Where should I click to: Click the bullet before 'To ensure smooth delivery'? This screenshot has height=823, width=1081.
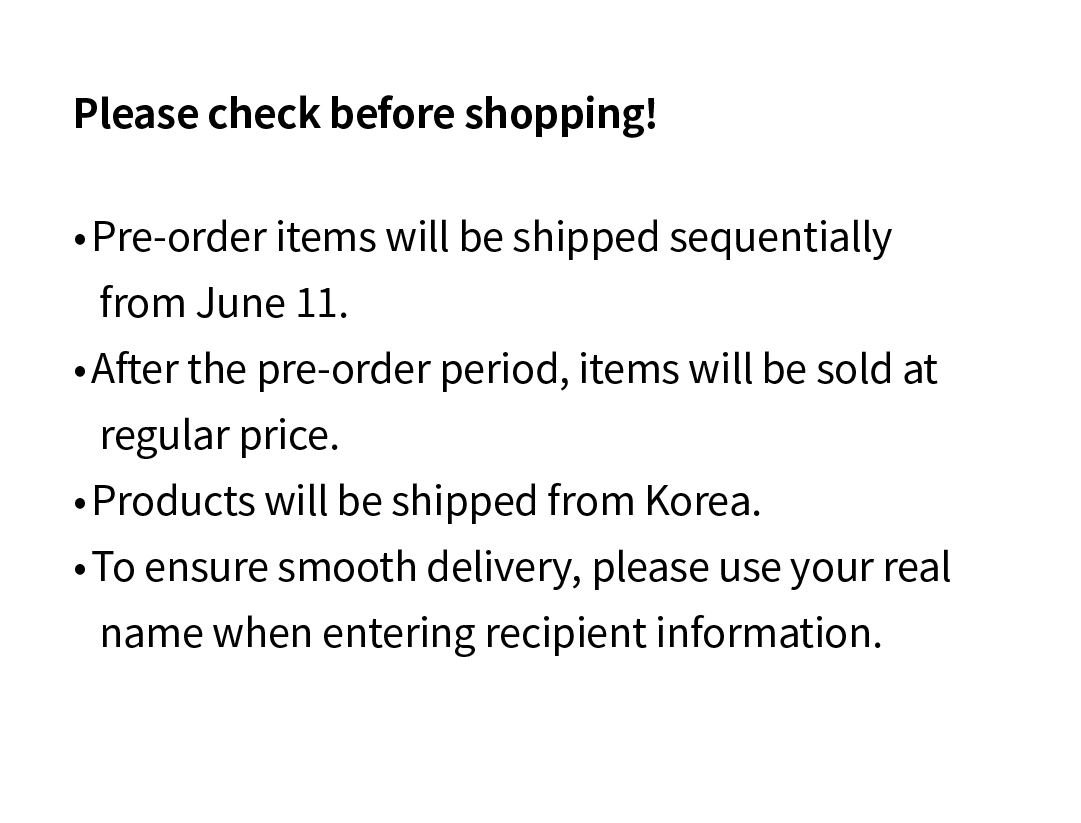(x=80, y=571)
